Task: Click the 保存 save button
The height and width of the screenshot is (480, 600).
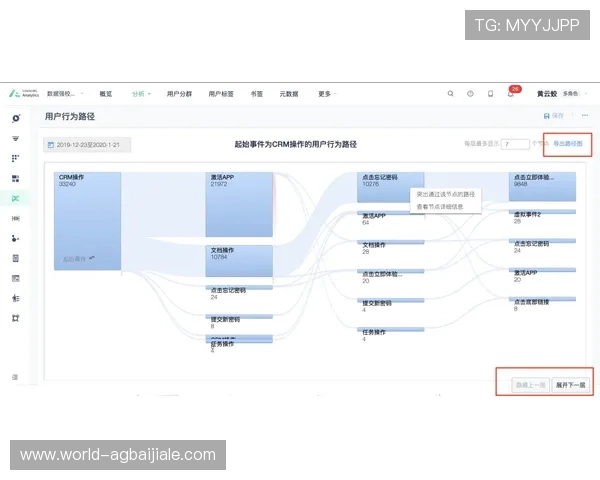Action: (554, 116)
